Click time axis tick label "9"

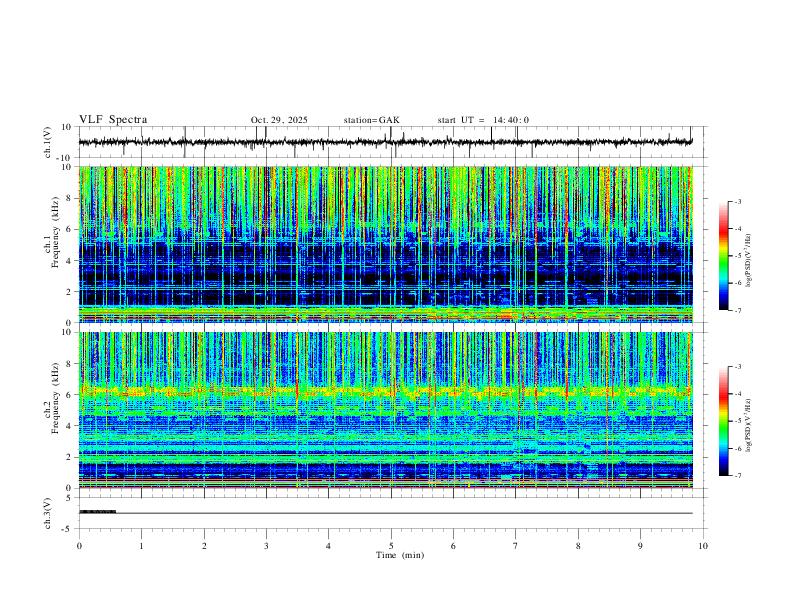point(640,546)
